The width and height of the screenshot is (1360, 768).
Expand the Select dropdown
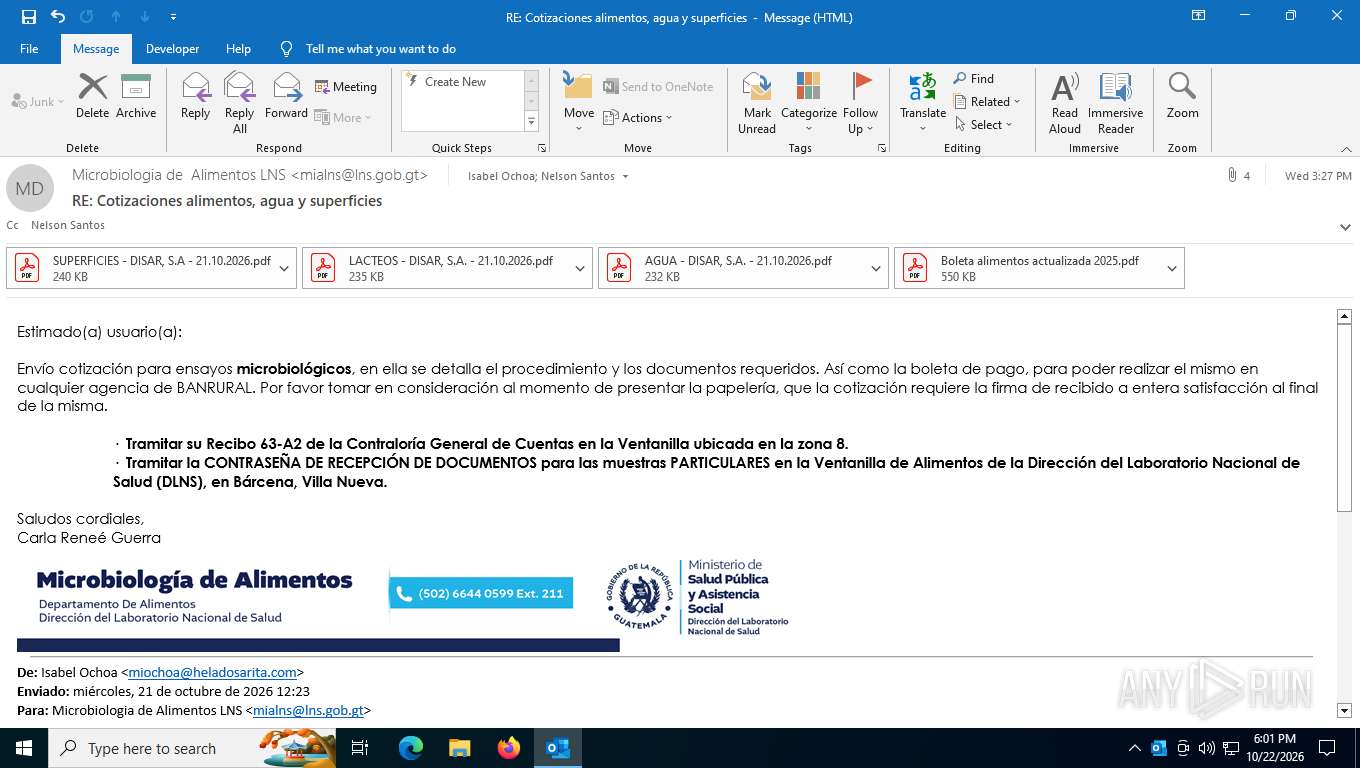coord(983,124)
